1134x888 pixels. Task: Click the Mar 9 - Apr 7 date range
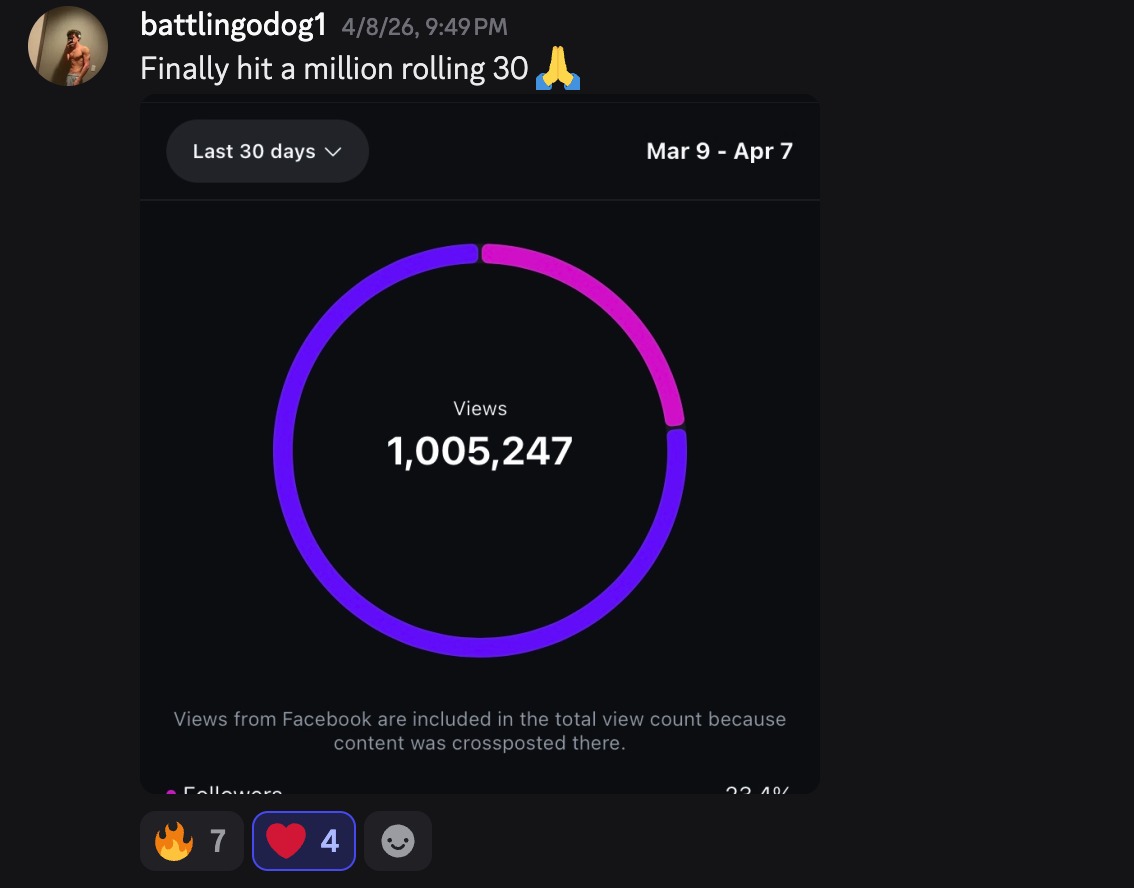[x=720, y=151]
